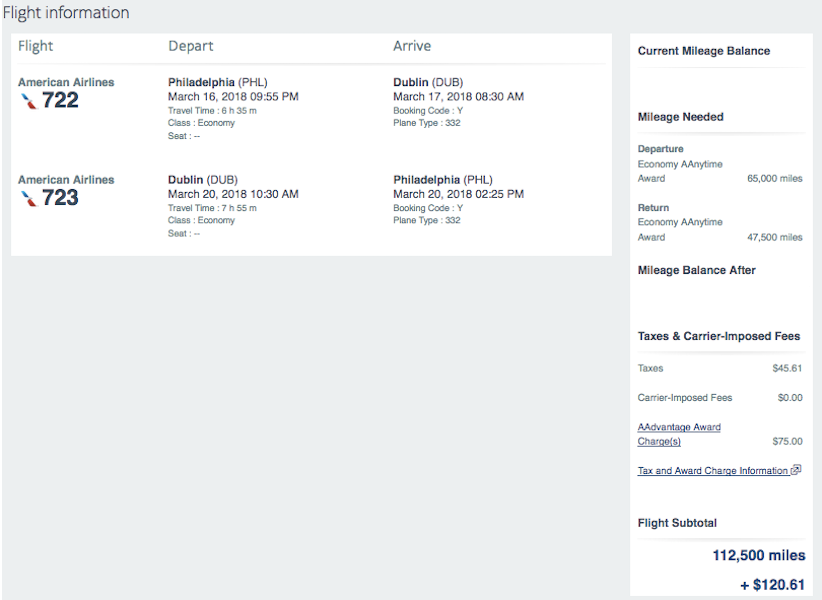Click the Depart column header
Image resolution: width=822 pixels, height=600 pixels.
point(190,46)
